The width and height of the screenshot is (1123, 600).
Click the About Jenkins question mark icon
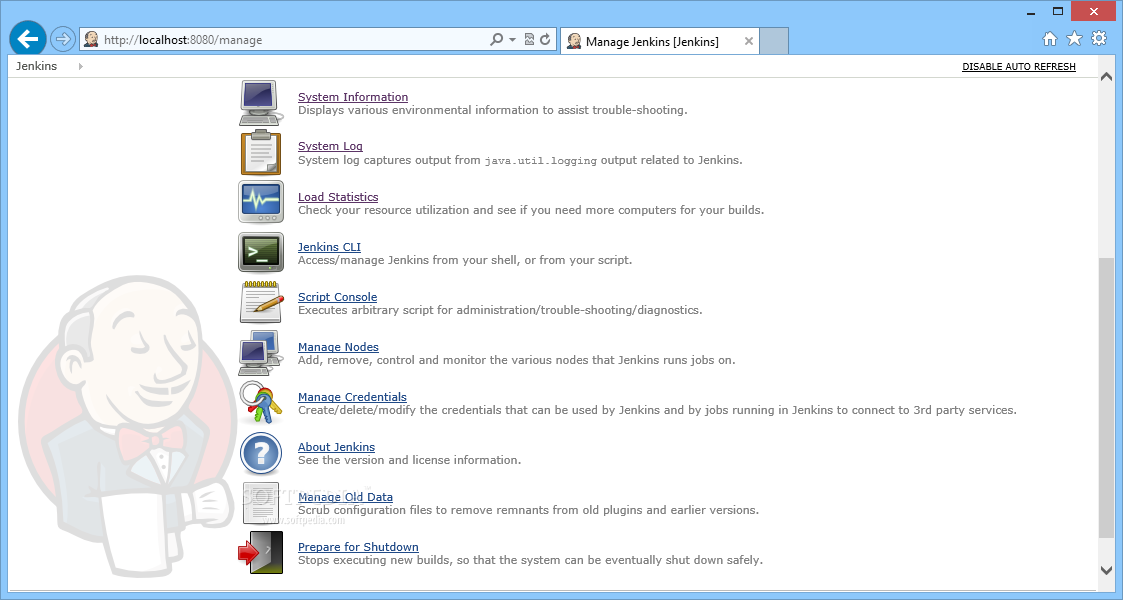coord(261,453)
